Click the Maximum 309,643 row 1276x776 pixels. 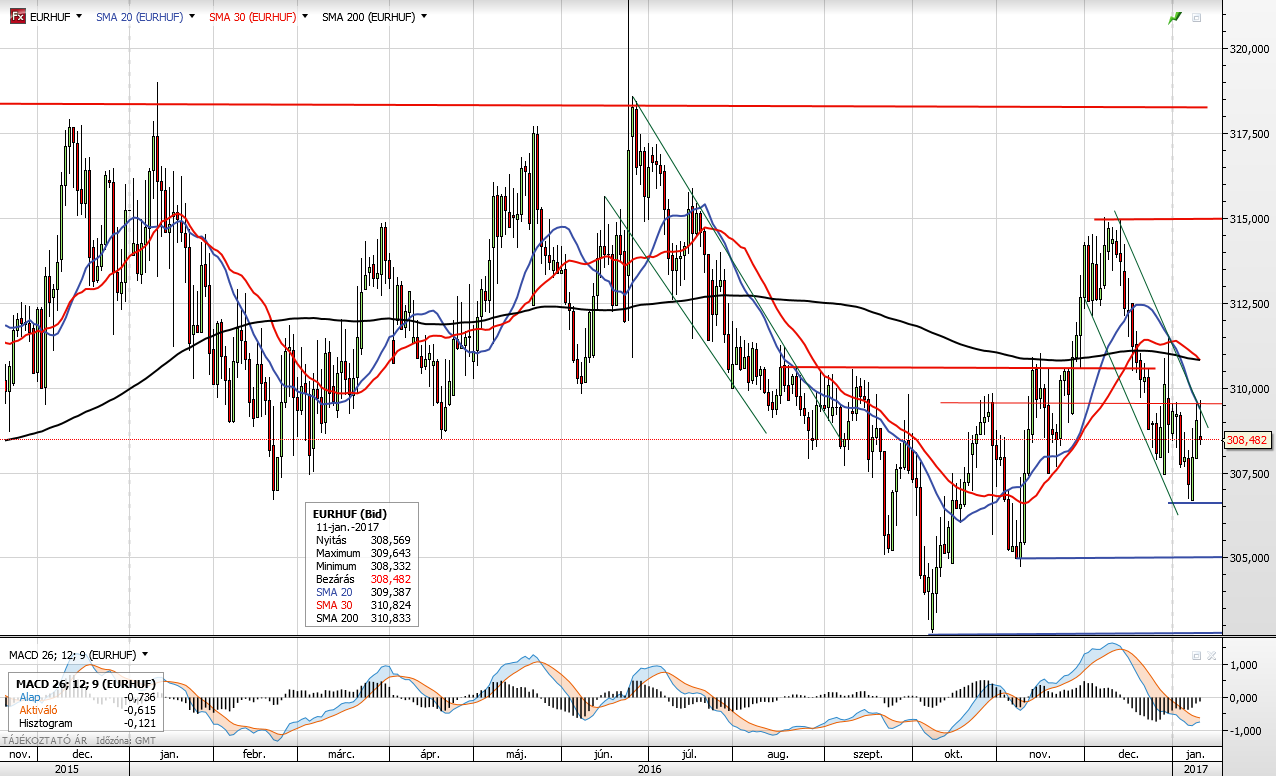pyautogui.click(x=362, y=553)
